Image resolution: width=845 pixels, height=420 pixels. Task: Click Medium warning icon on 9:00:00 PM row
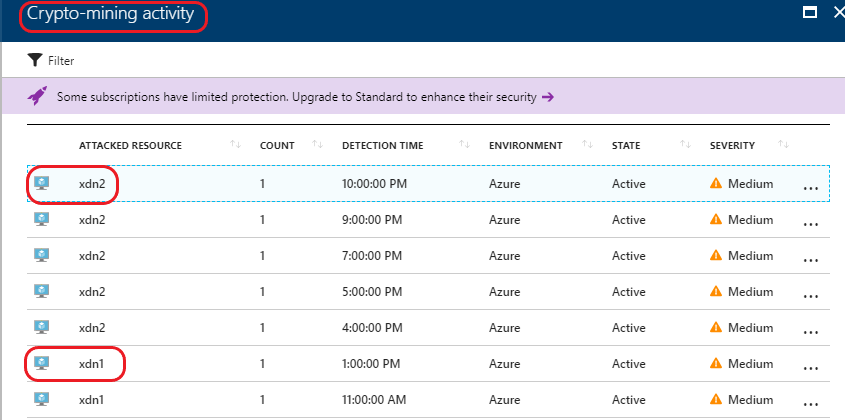coord(716,219)
